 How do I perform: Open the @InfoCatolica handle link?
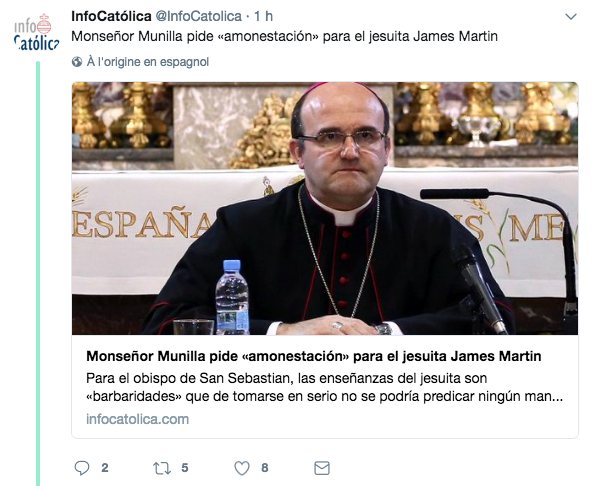click(x=198, y=16)
